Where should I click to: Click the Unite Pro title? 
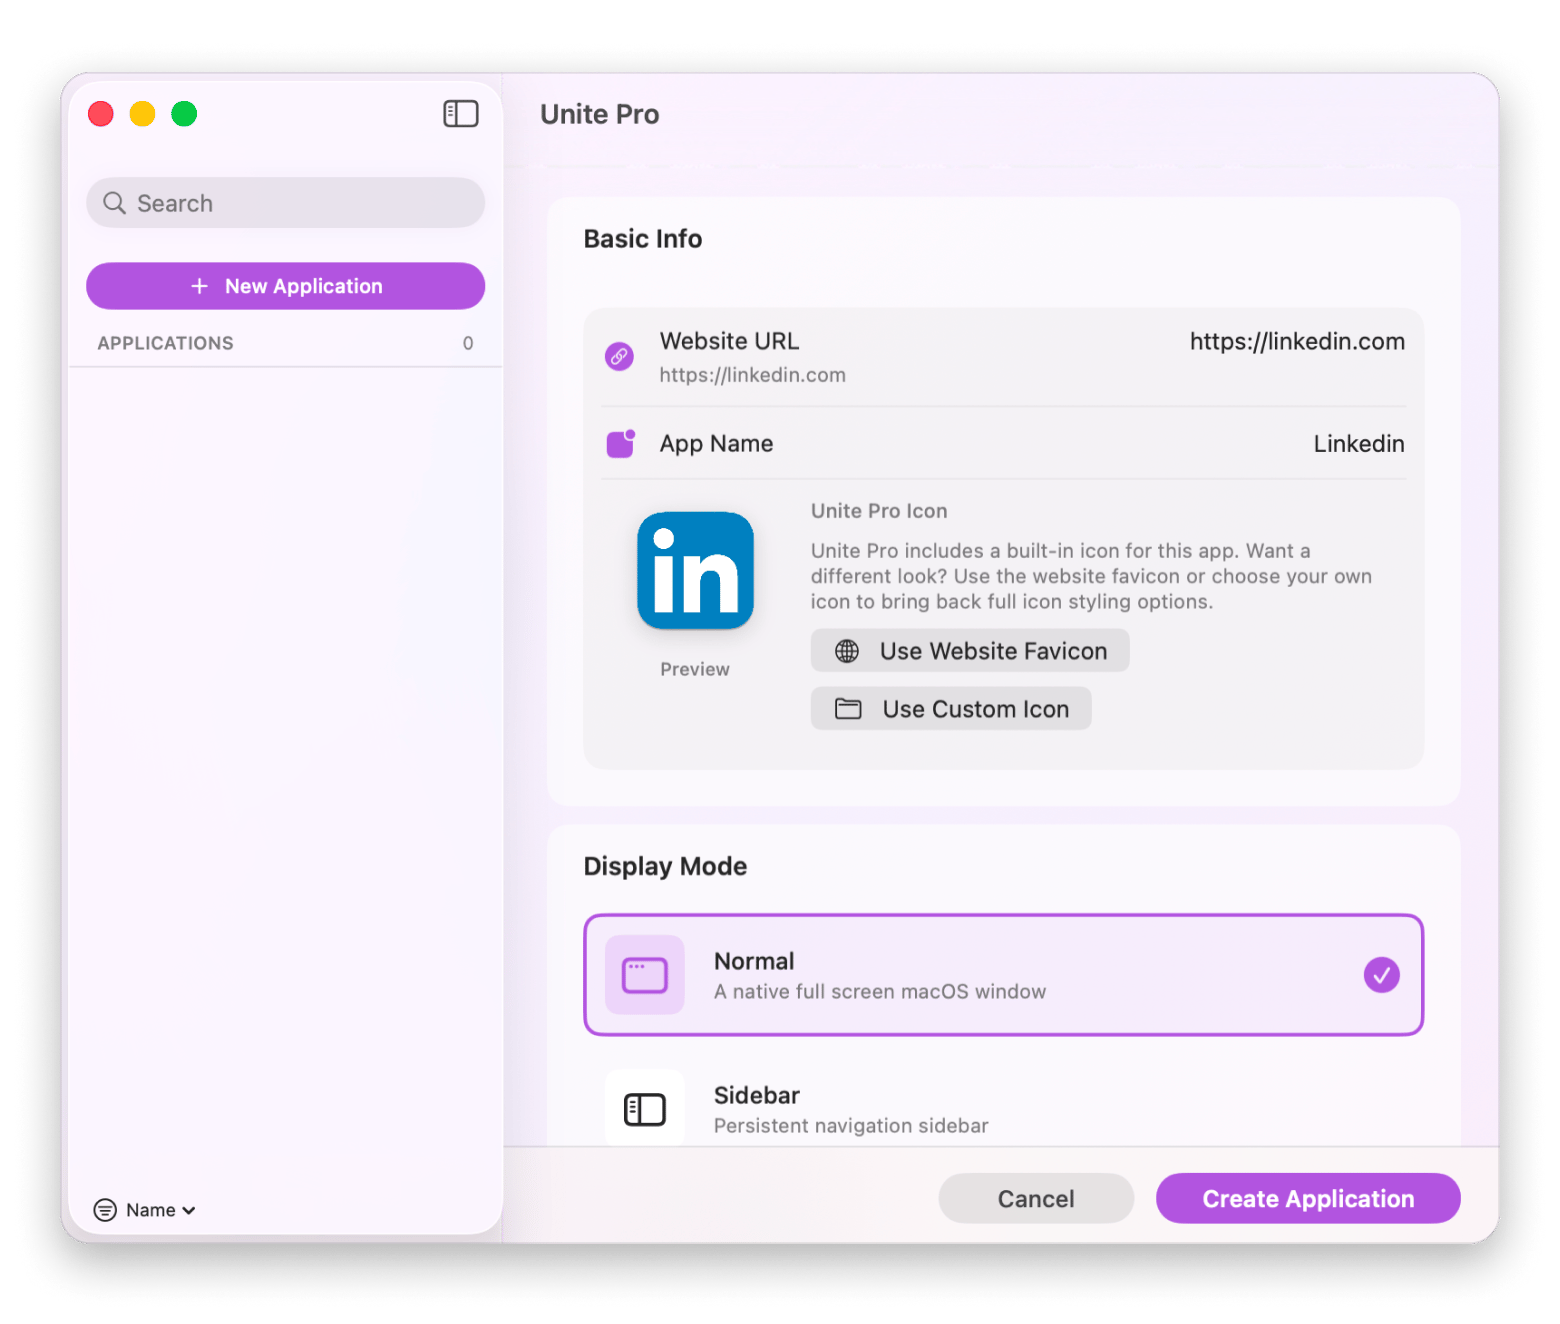tap(600, 115)
